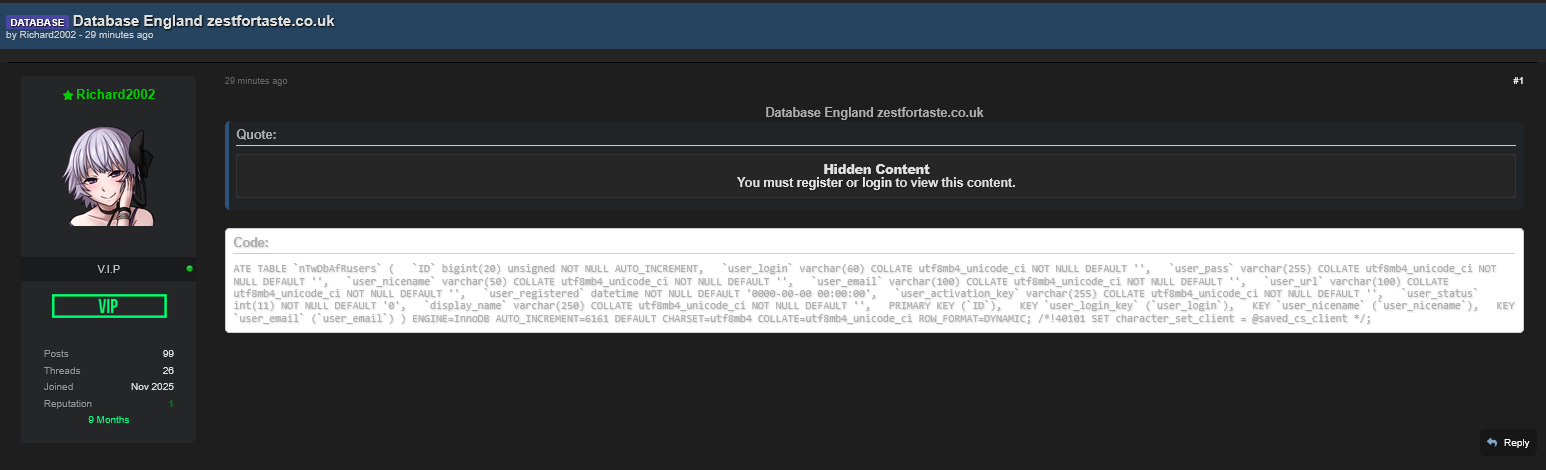Open the #1 post permalink
1546x470 pixels.
[1517, 81]
